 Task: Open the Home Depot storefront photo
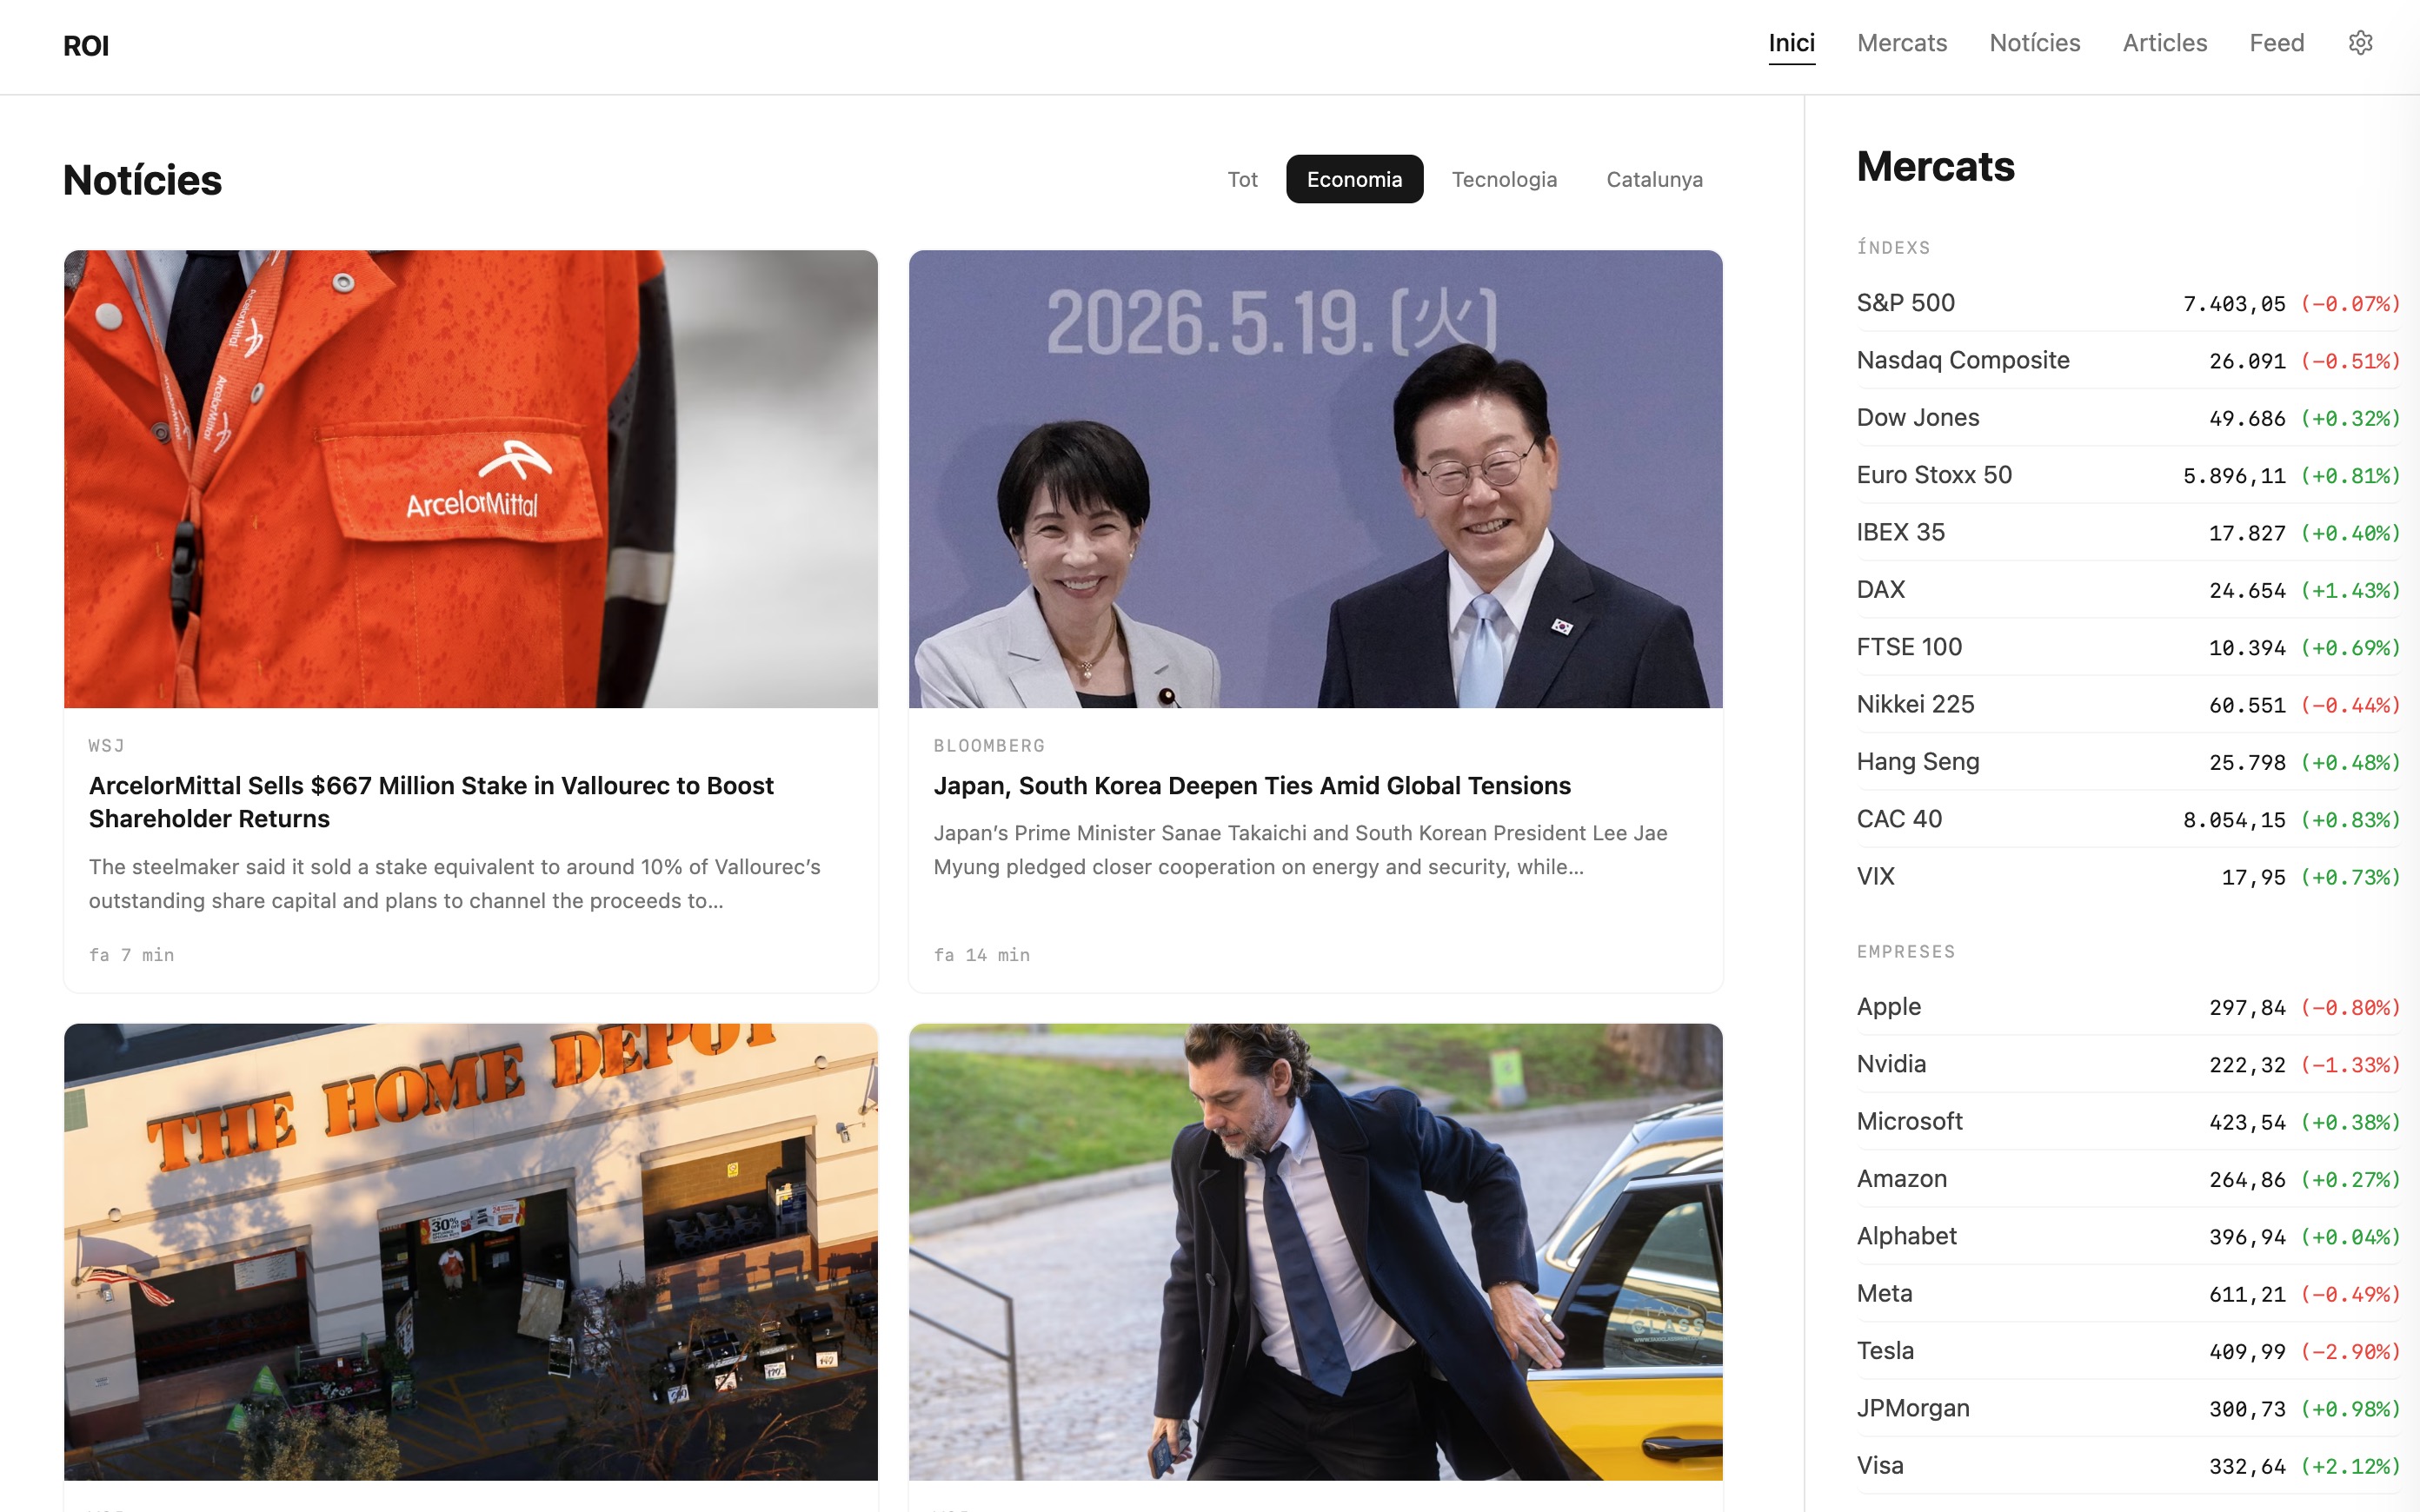tap(471, 1251)
